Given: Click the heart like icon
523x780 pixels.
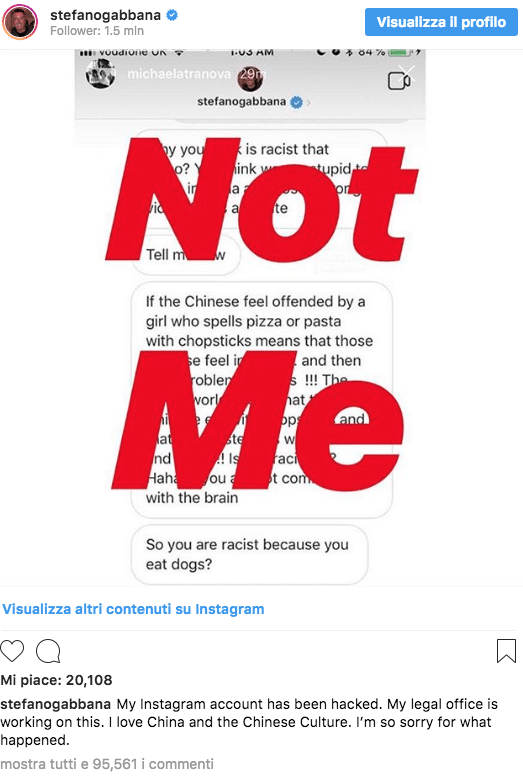Looking at the screenshot, I should pyautogui.click(x=12, y=651).
